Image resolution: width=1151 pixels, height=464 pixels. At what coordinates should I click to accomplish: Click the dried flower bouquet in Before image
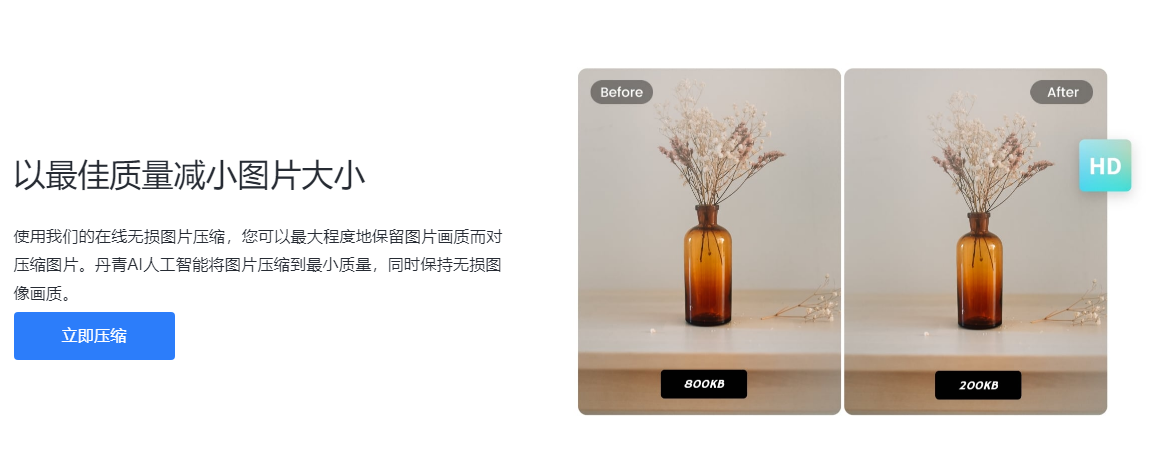tap(719, 141)
